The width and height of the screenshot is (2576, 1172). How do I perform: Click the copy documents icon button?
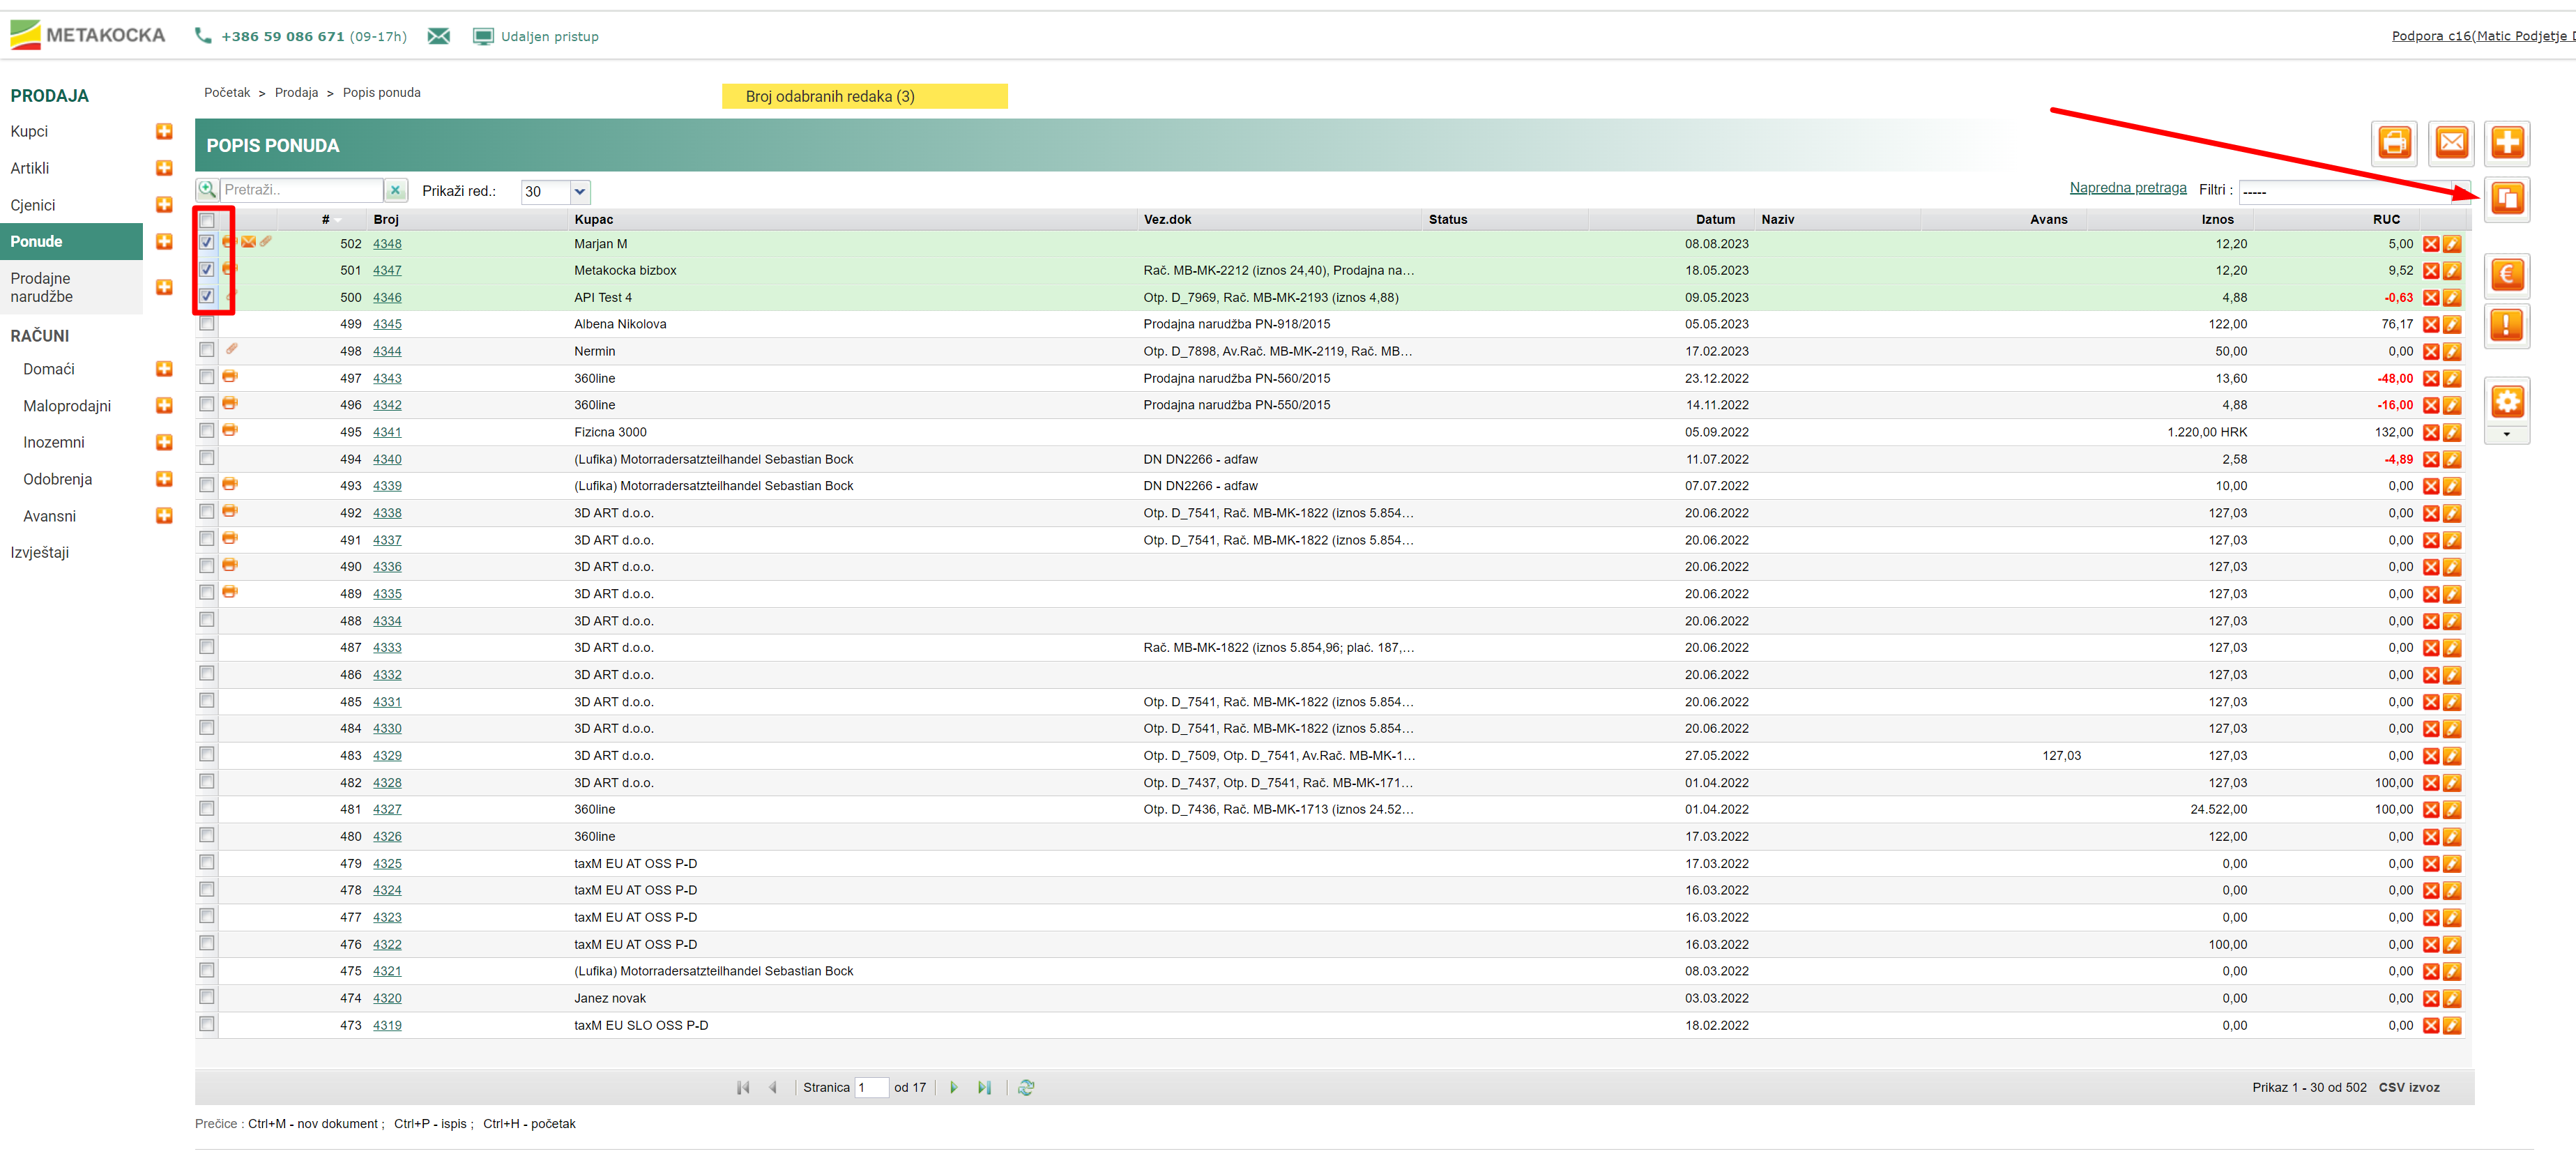click(x=2506, y=199)
